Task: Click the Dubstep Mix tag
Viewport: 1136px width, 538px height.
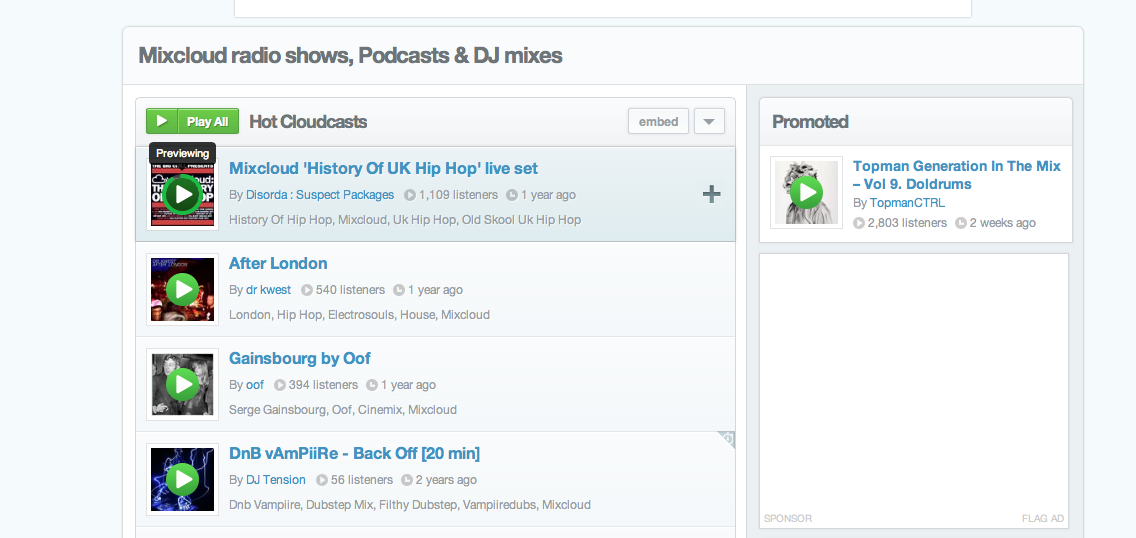Action: coord(338,505)
